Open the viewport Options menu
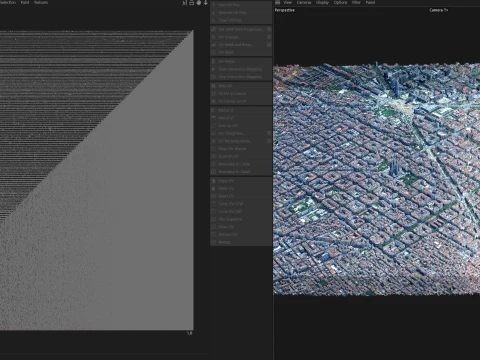Screen dimensions: 480x360 341,2
